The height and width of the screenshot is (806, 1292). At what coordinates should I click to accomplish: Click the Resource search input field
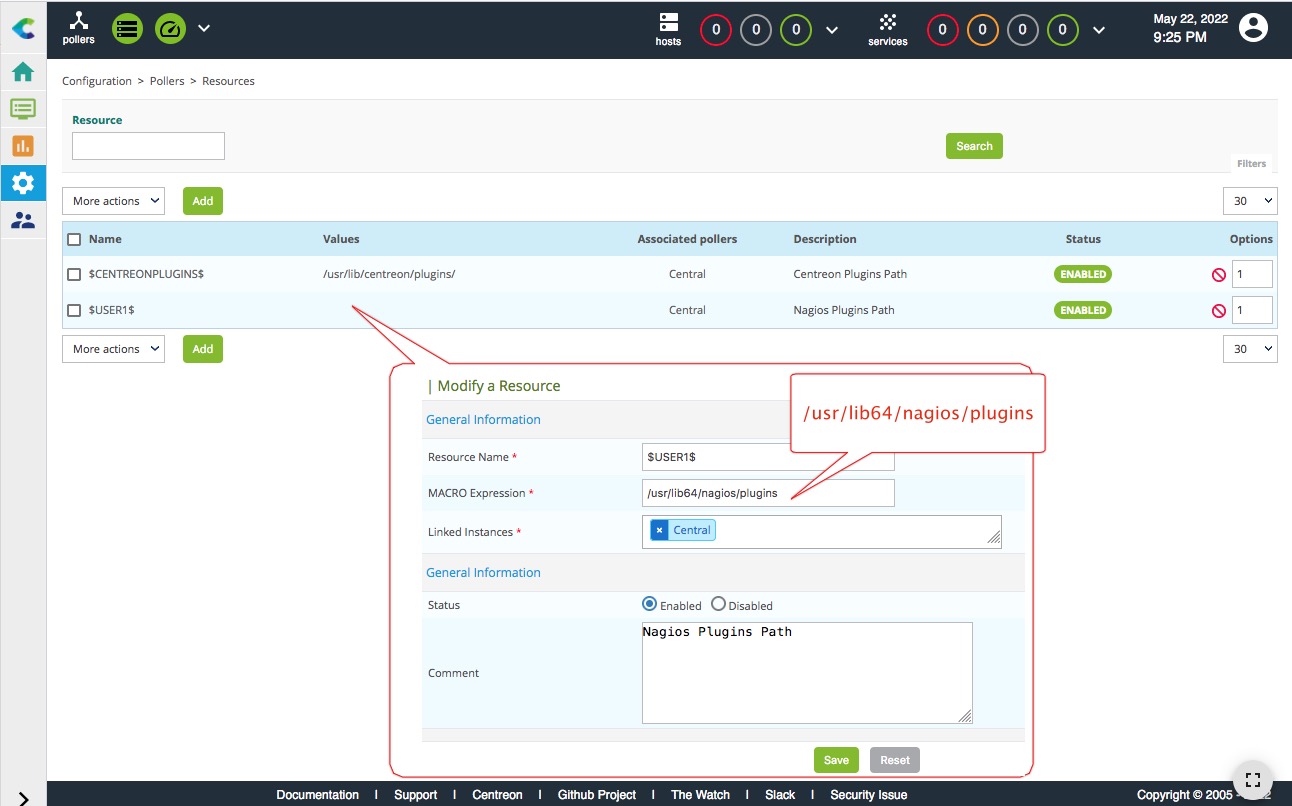(x=148, y=146)
